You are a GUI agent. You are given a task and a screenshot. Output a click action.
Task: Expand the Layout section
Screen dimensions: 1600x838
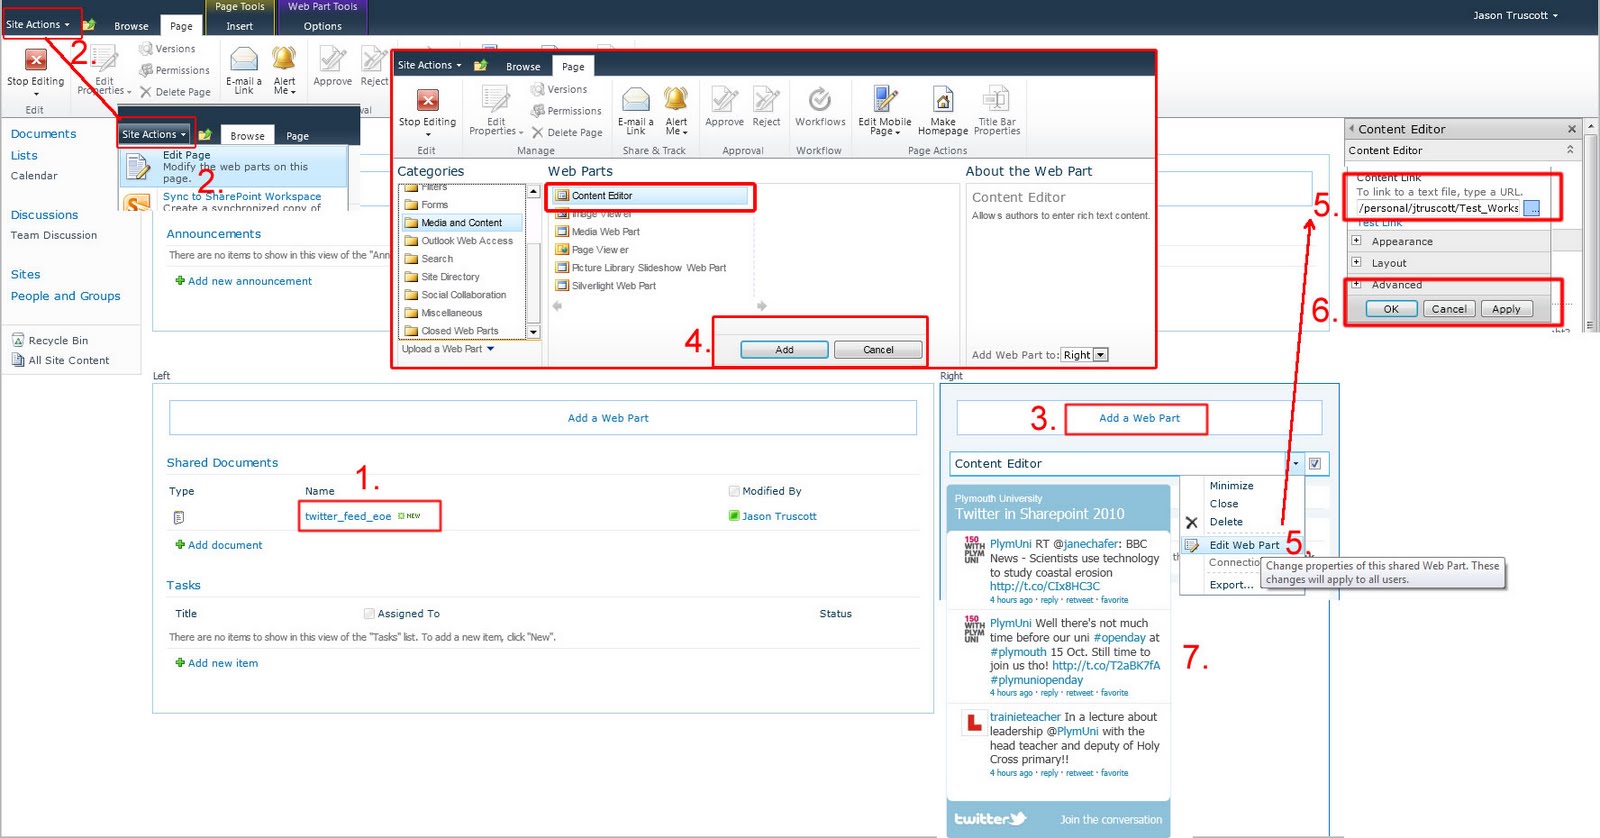tap(1356, 262)
